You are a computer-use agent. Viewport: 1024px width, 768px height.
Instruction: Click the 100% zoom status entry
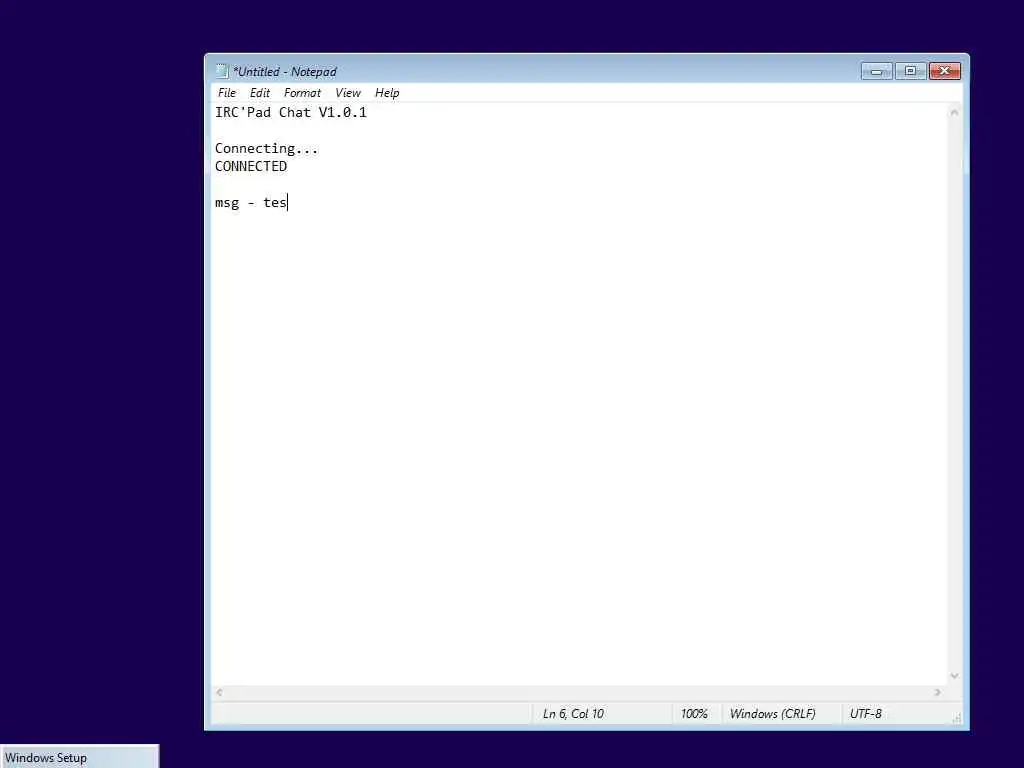click(694, 714)
